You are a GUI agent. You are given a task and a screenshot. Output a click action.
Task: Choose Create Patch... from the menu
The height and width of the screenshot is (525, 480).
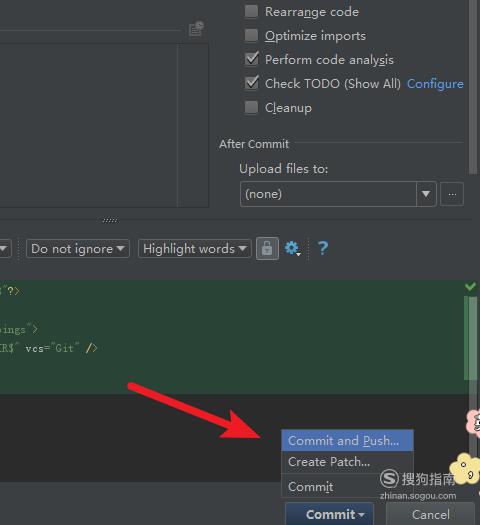click(347, 462)
